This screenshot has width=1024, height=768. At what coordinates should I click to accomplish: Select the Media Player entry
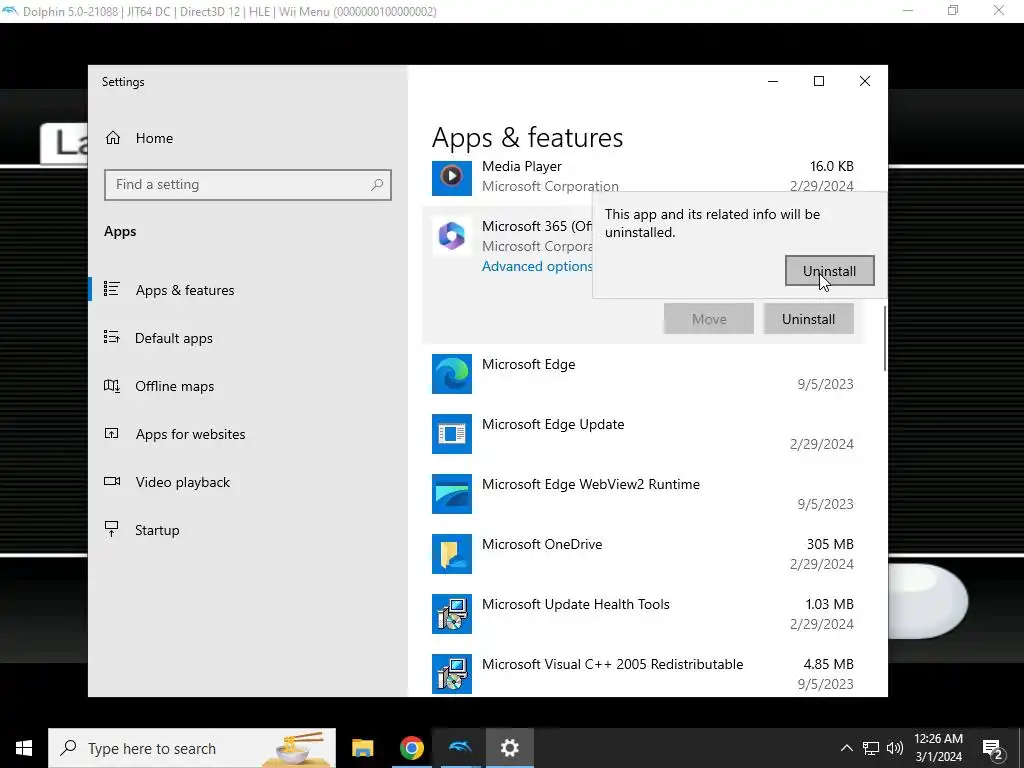[x=643, y=176]
